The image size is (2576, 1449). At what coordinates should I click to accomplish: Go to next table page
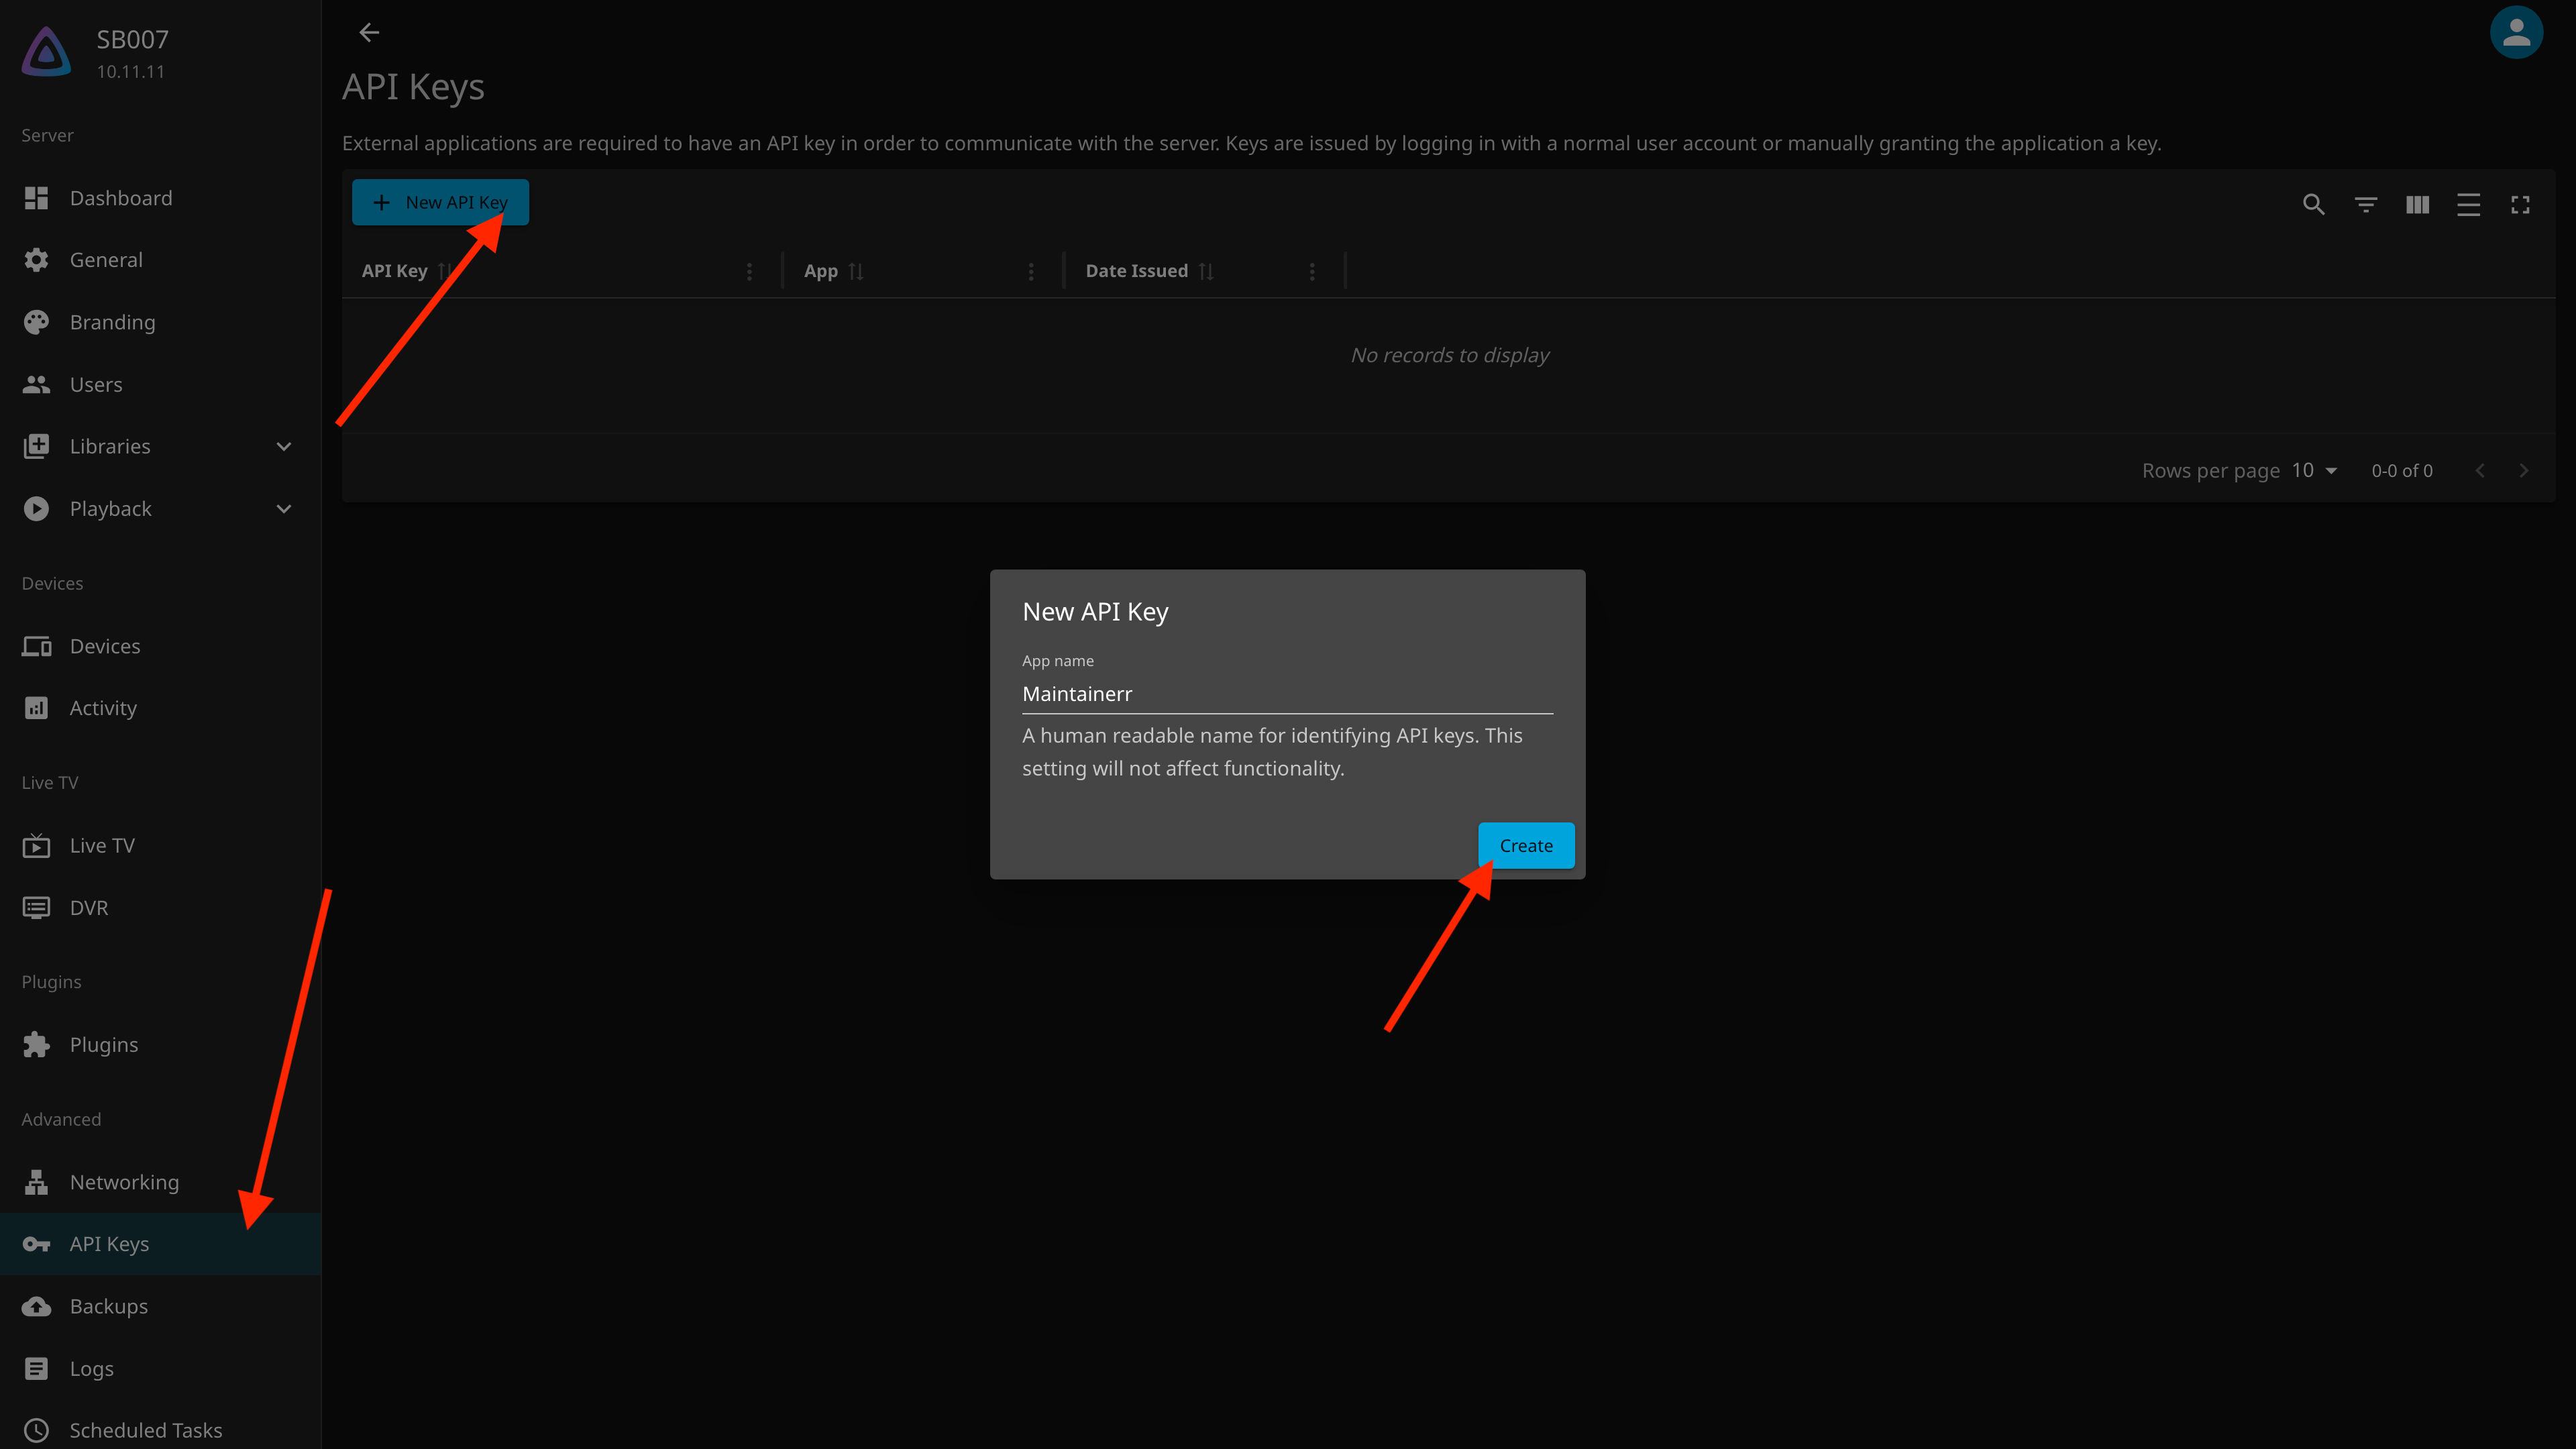coord(2523,471)
